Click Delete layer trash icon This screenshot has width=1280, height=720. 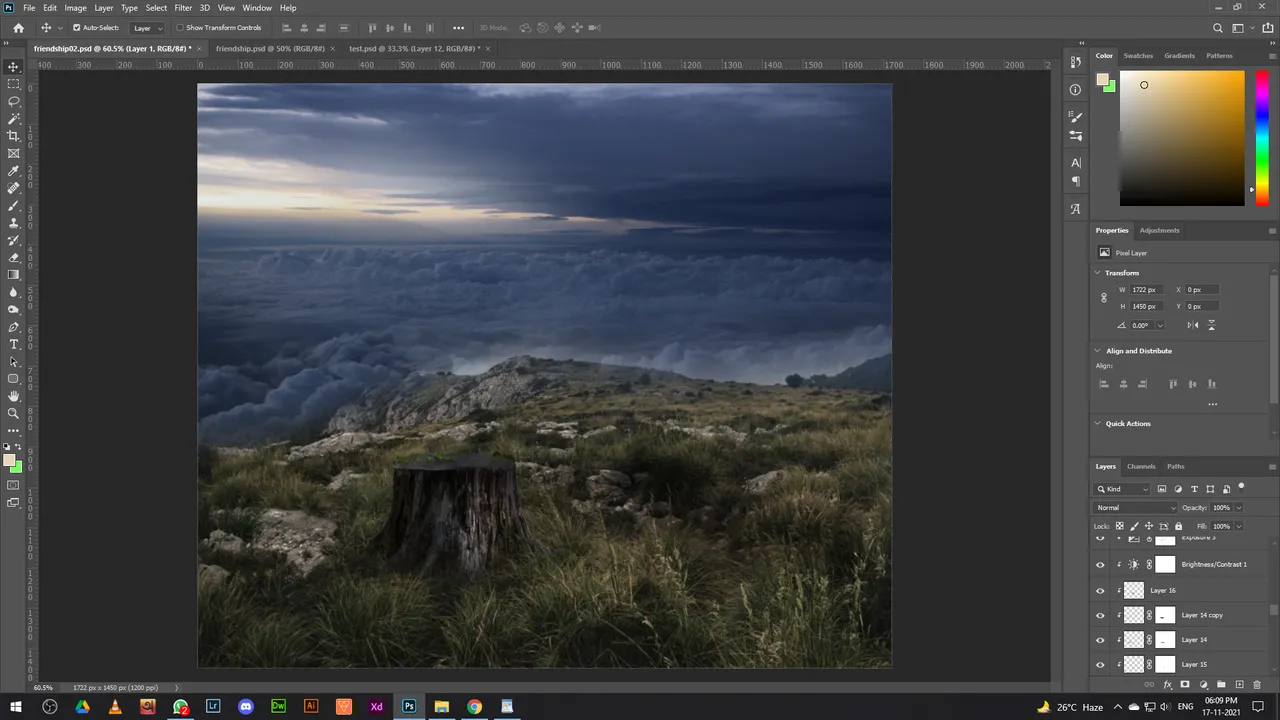click(1257, 685)
